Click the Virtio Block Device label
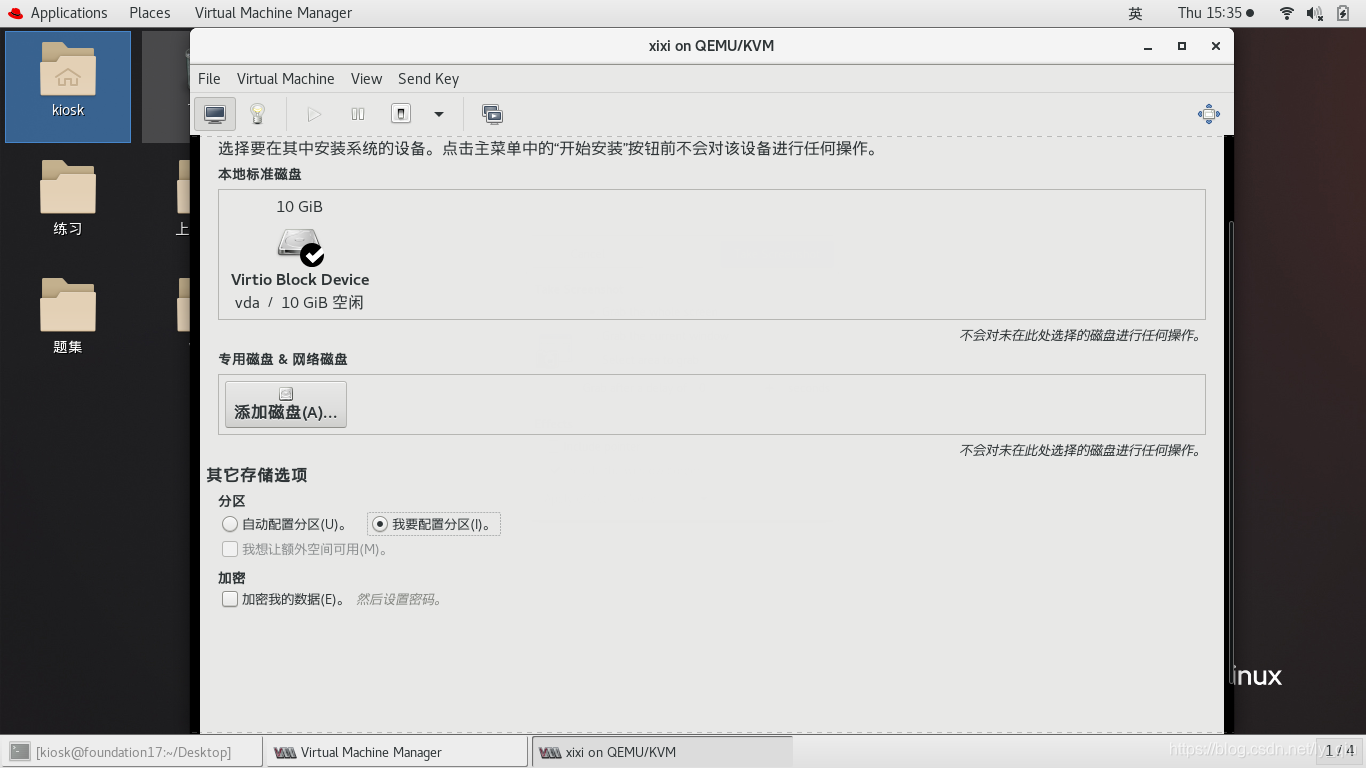The height and width of the screenshot is (768, 1366). (300, 280)
